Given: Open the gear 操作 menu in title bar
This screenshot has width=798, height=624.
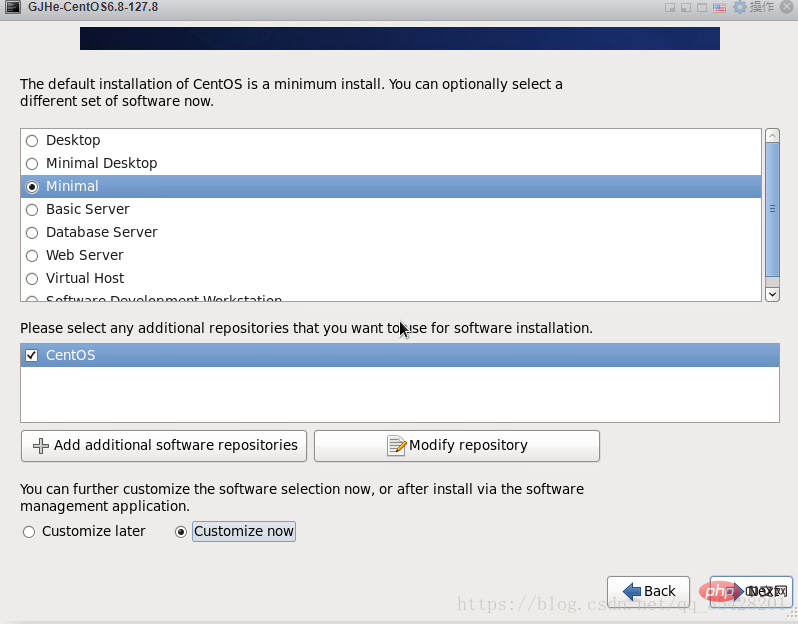Looking at the screenshot, I should tap(754, 7).
